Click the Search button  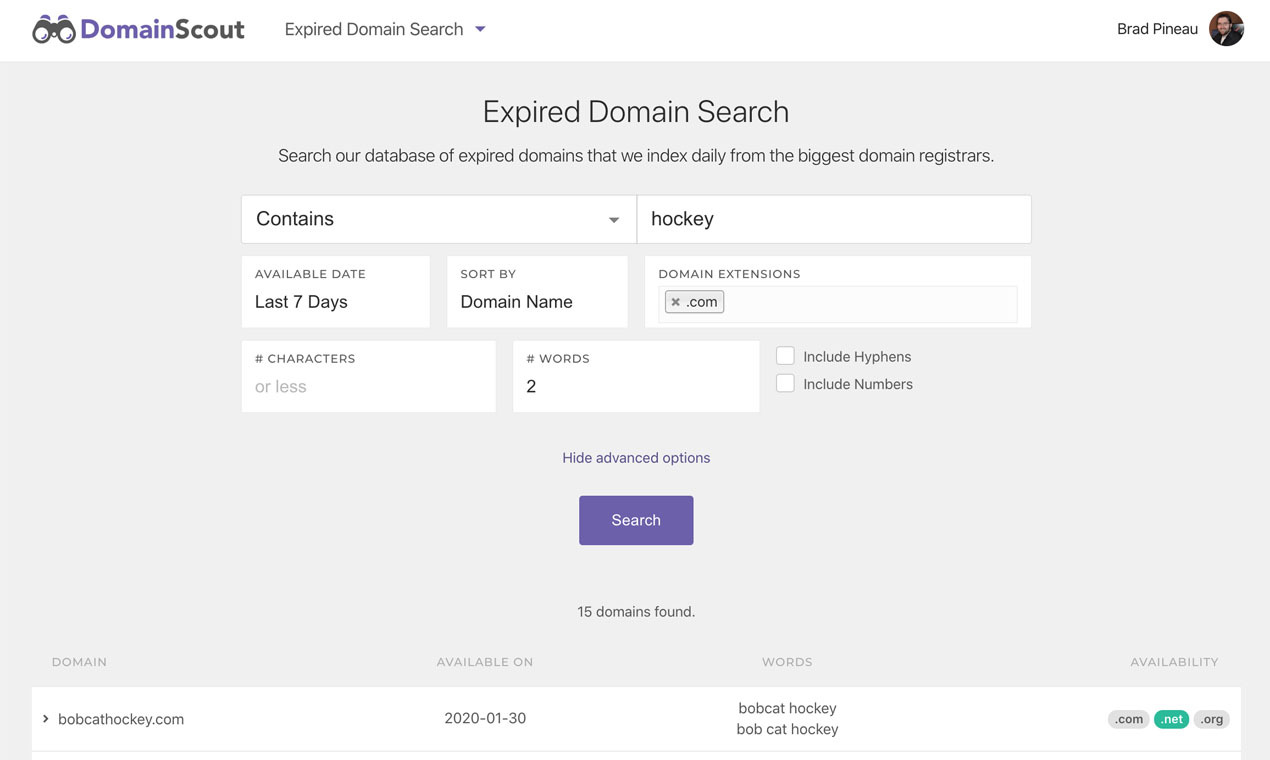636,520
